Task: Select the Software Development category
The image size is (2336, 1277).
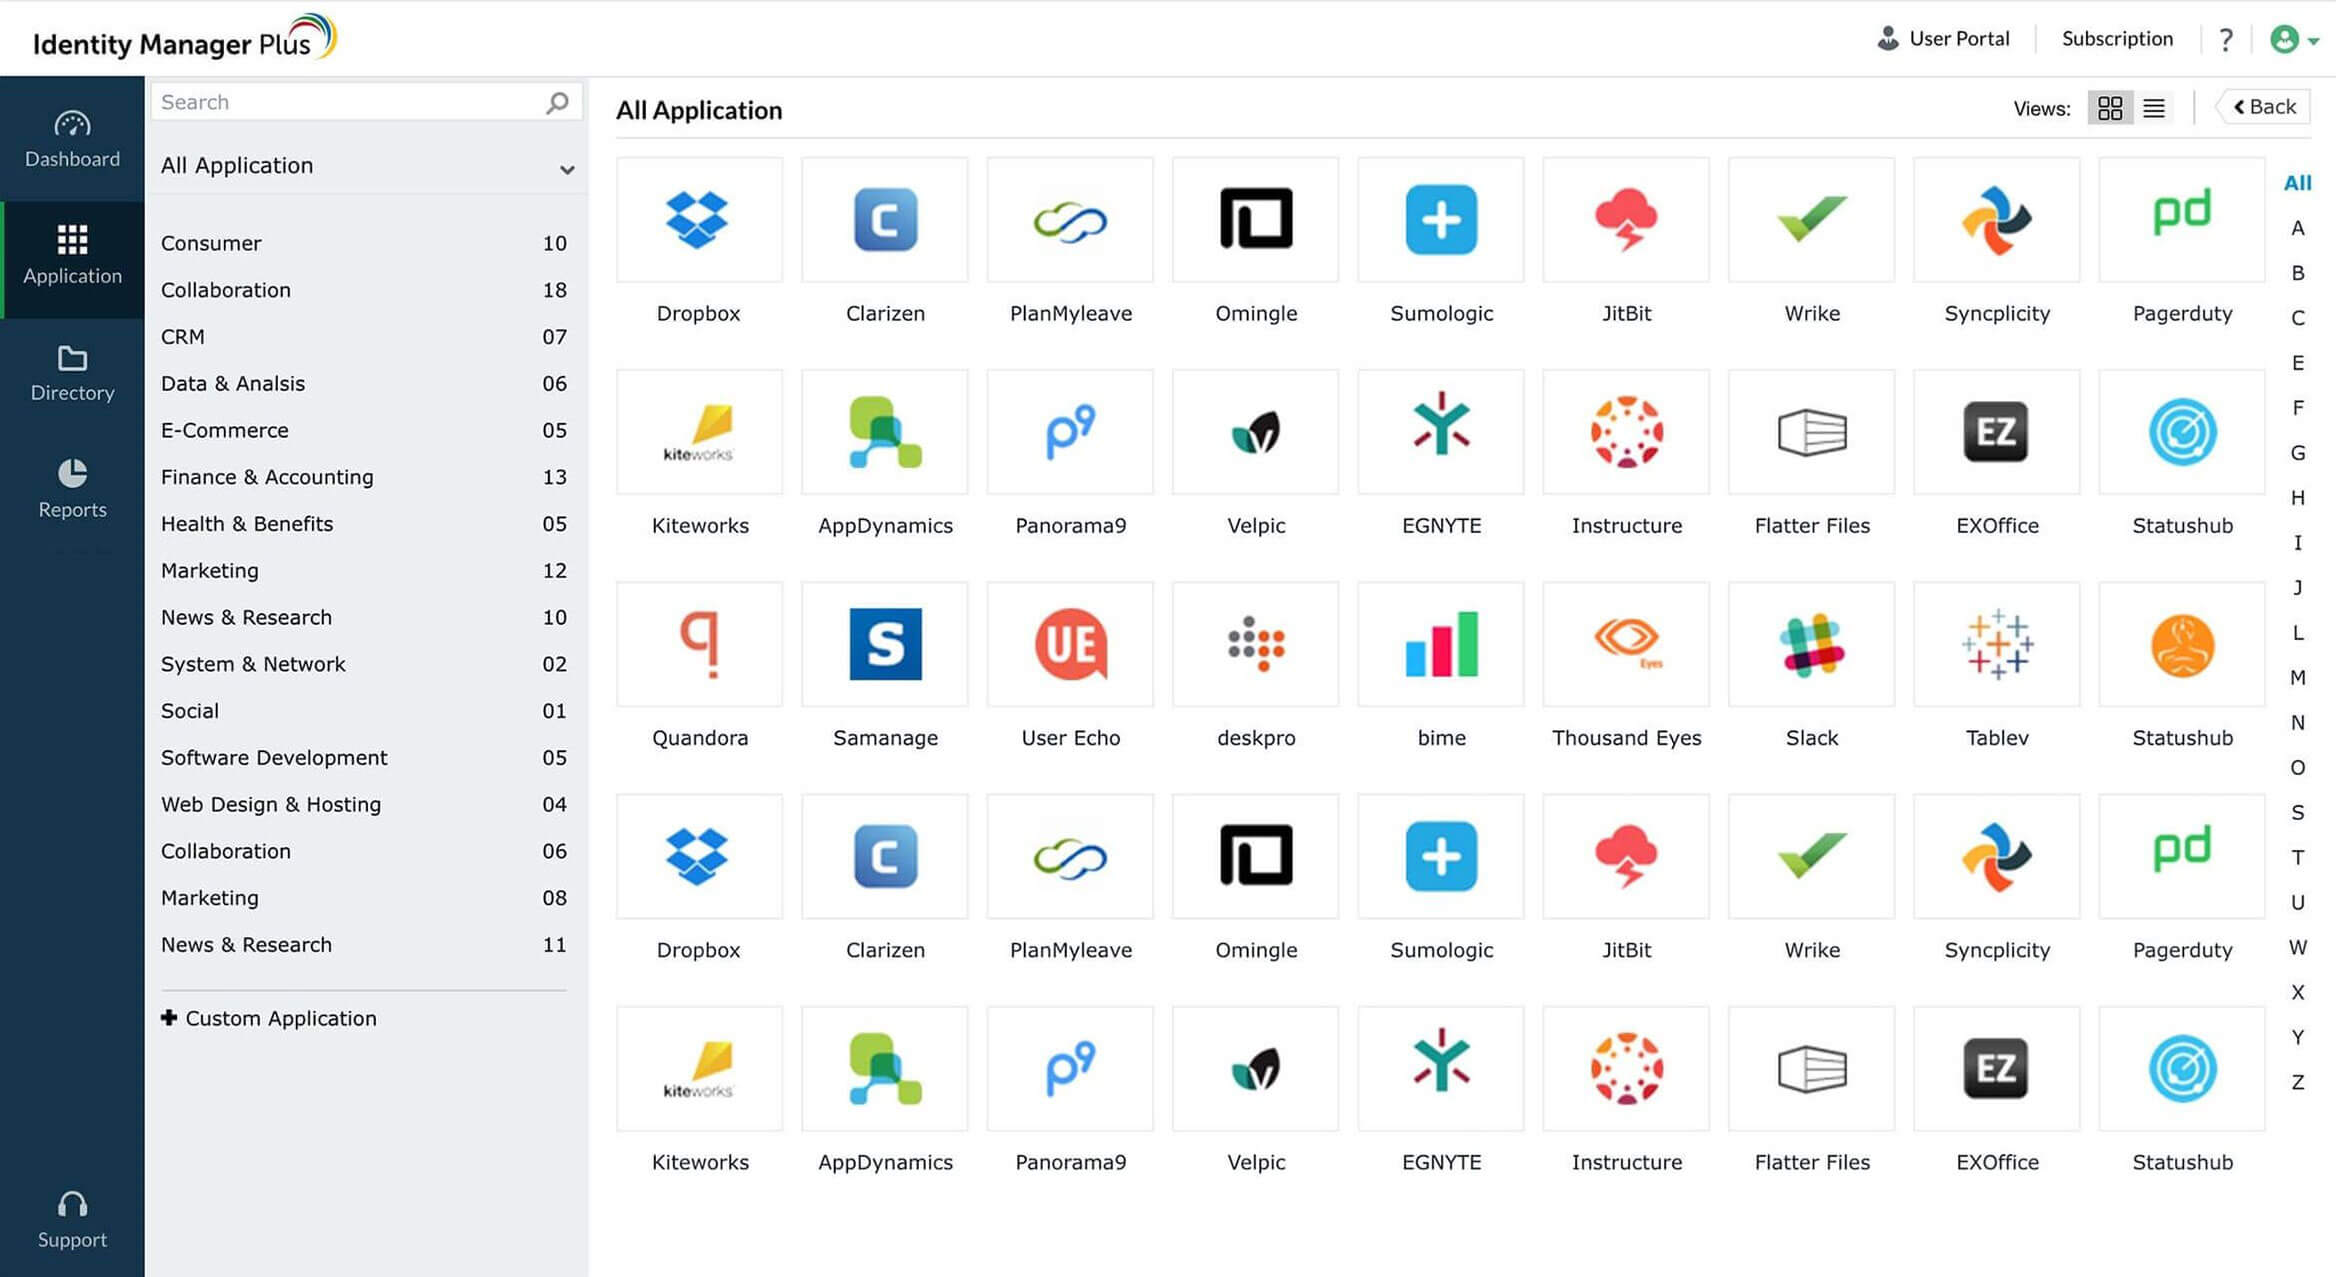Action: tap(274, 757)
